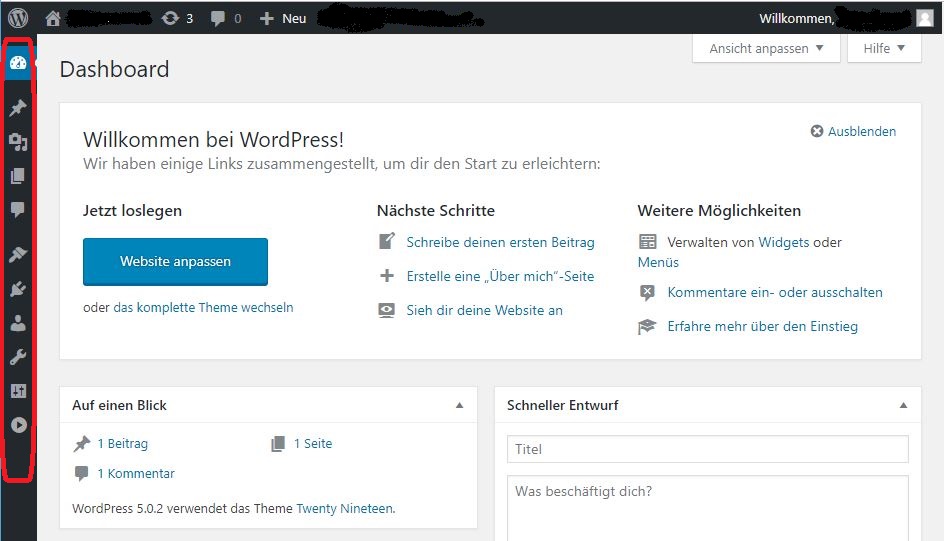
Task: Click the Dashboard page heading
Action: point(114,69)
